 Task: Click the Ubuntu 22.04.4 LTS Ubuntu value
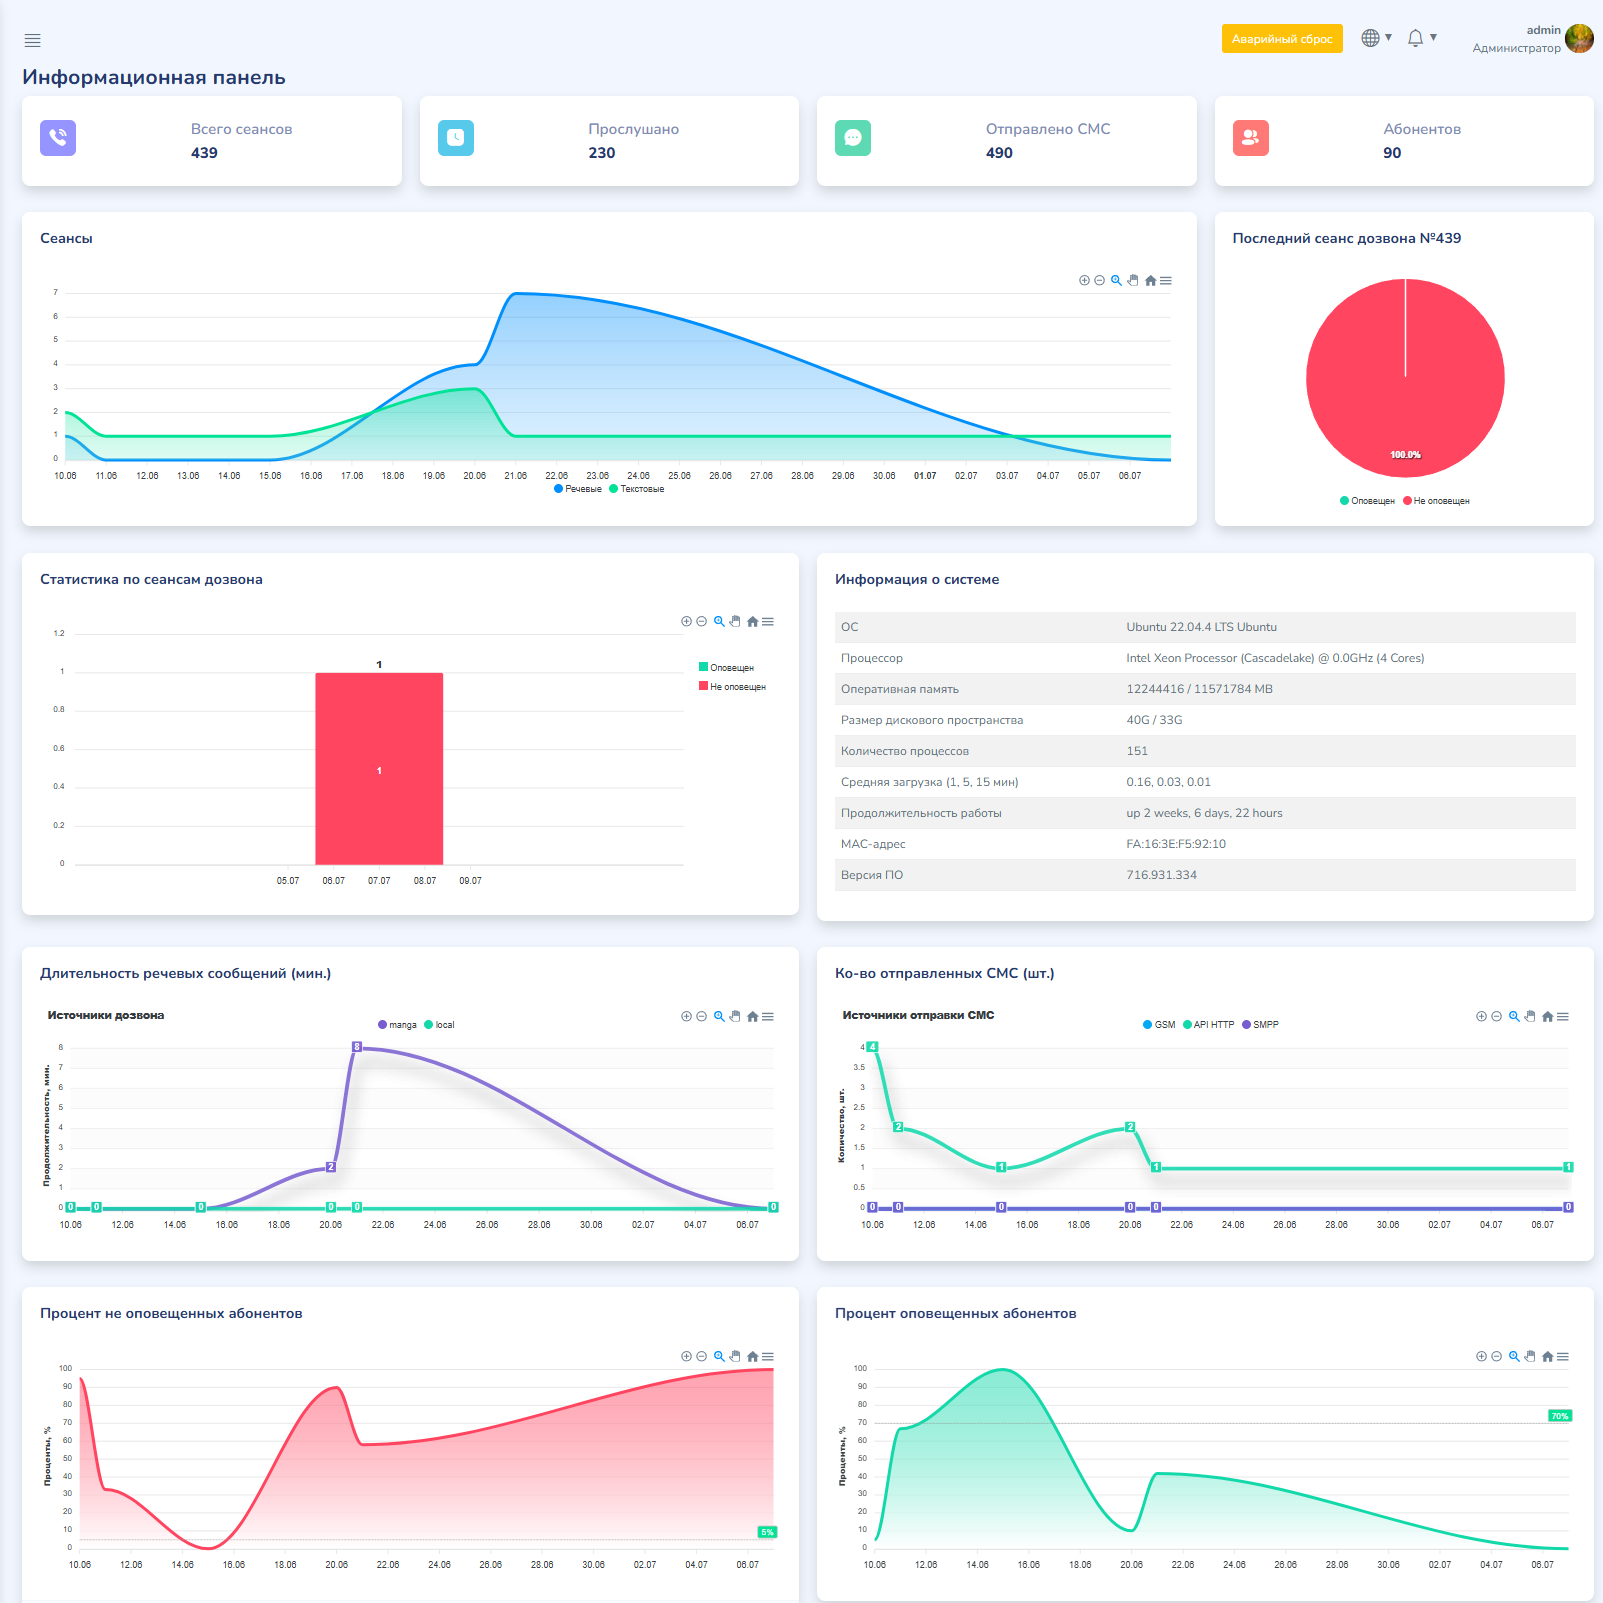pyautogui.click(x=1201, y=627)
